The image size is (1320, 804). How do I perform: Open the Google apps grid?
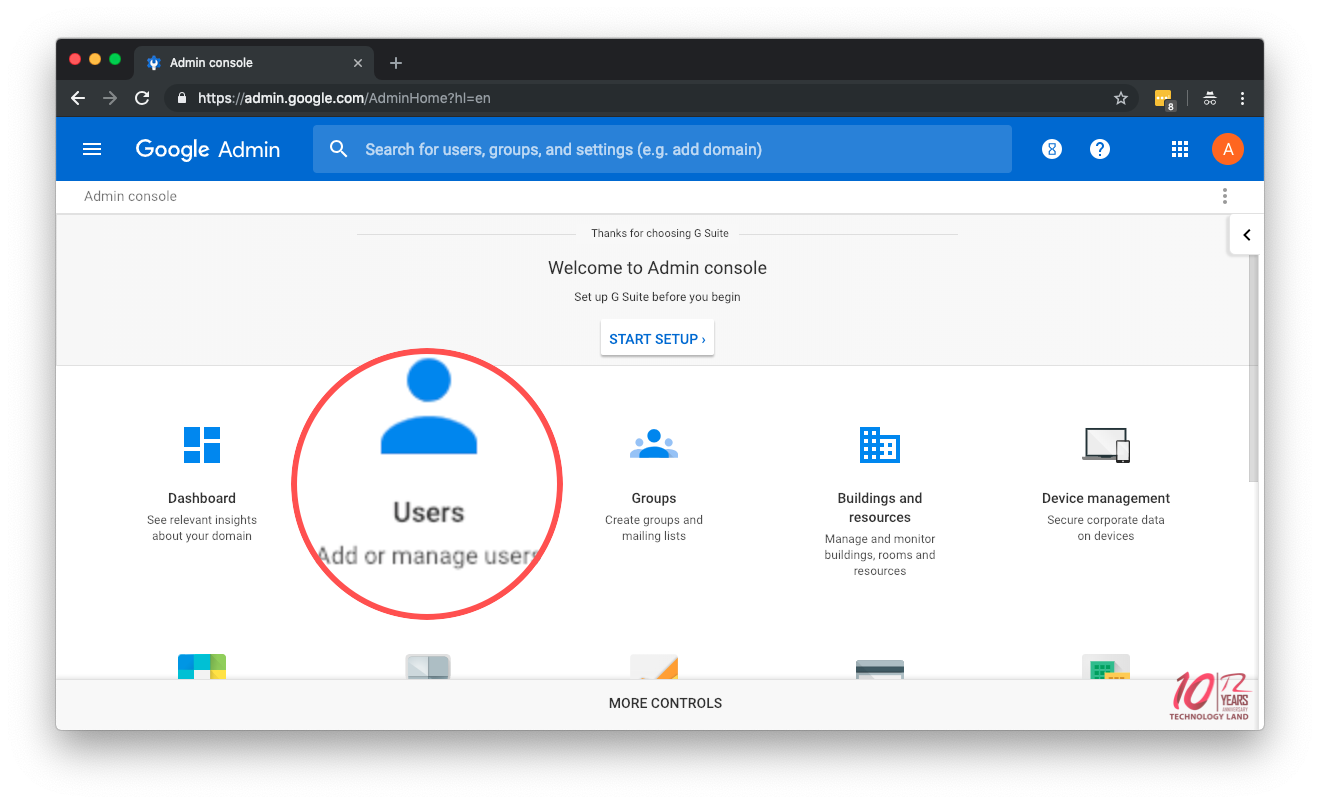(1179, 149)
